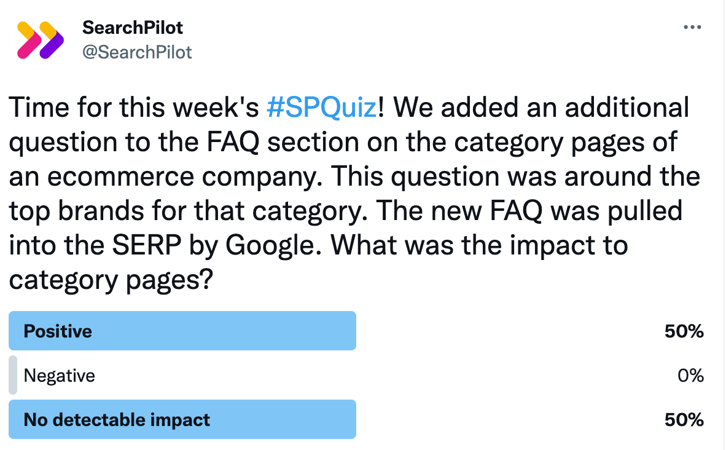The width and height of the screenshot is (726, 450).
Task: Choose the Negative poll option label
Action: 59,376
